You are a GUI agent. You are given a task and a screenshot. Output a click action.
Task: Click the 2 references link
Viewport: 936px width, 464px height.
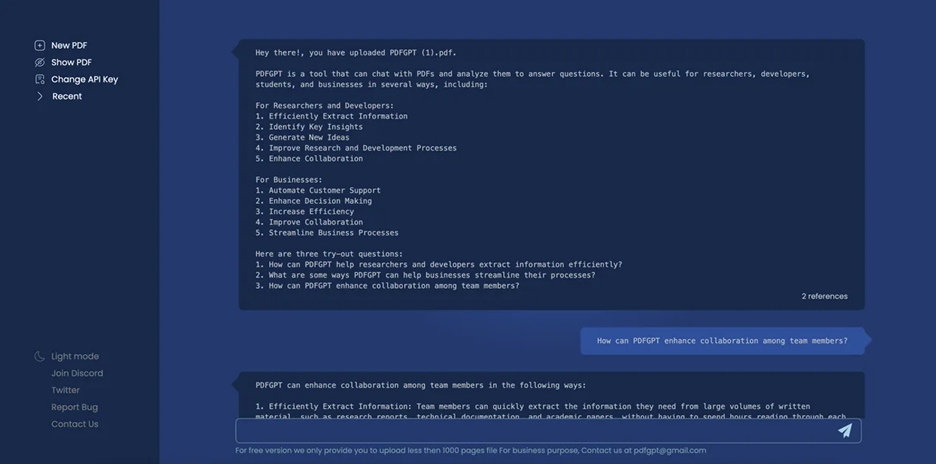point(824,296)
